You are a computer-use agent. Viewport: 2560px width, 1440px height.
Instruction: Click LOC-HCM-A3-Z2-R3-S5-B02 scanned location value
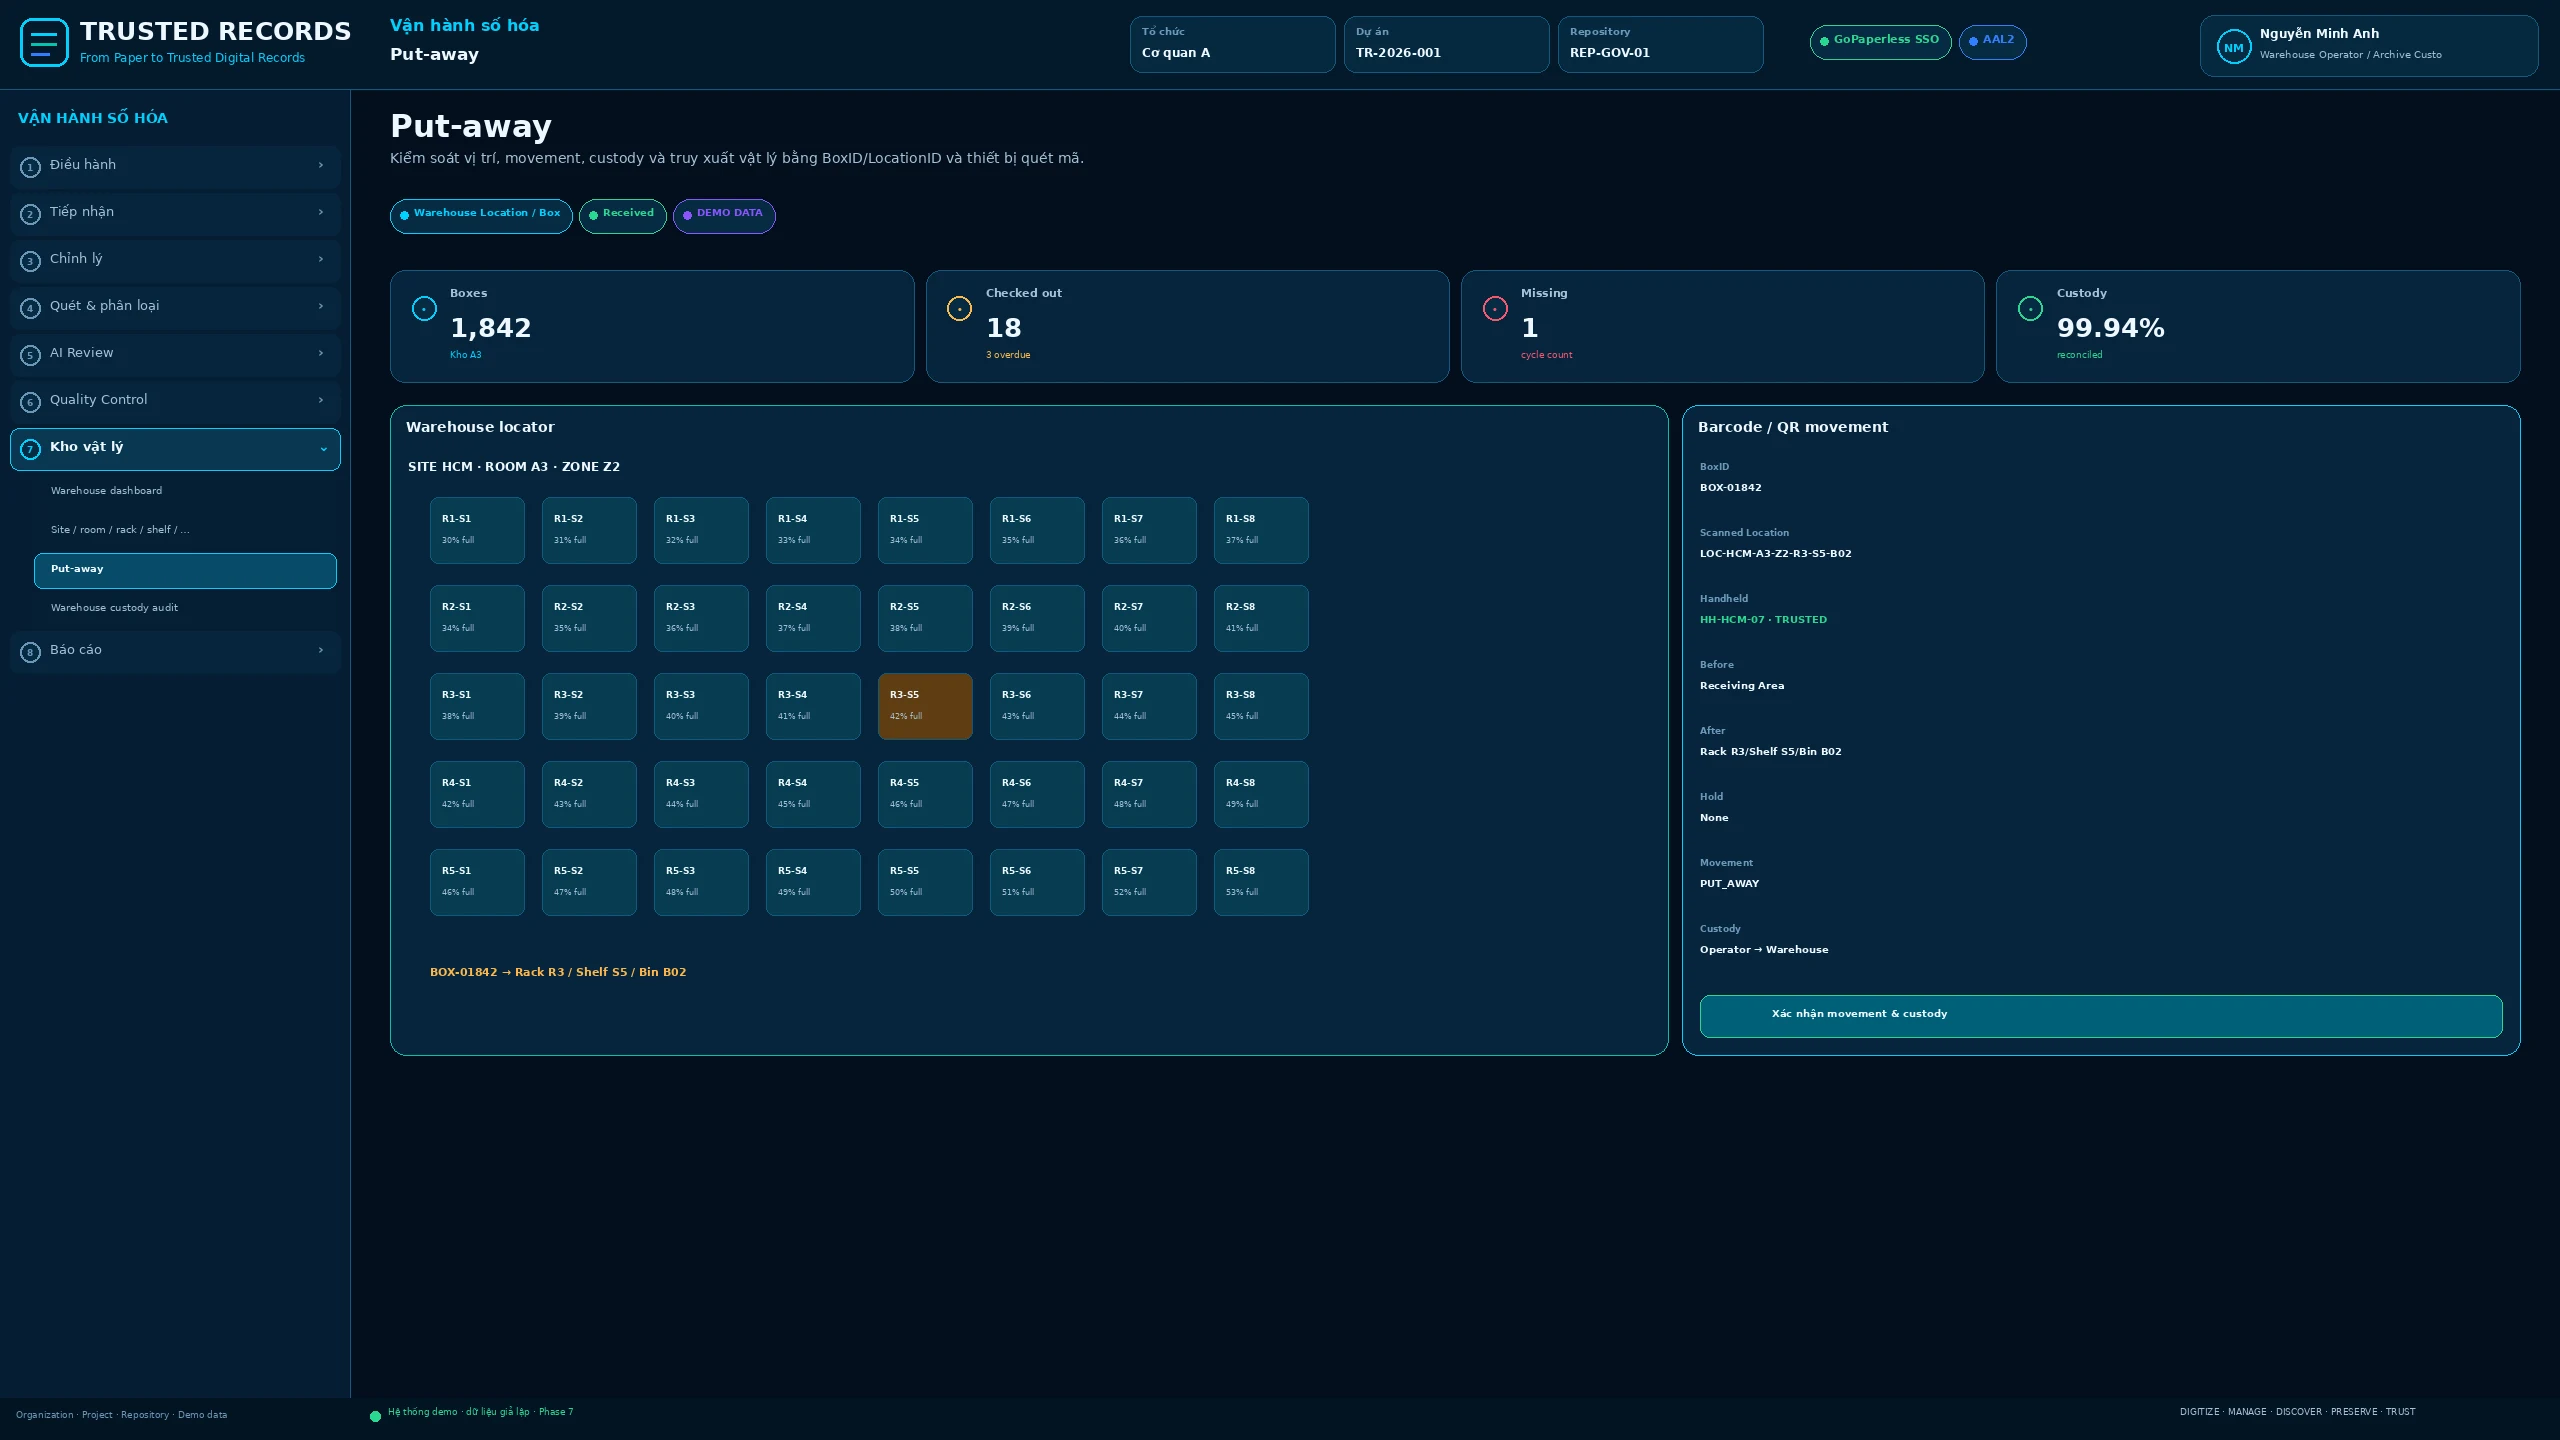tap(1775, 554)
